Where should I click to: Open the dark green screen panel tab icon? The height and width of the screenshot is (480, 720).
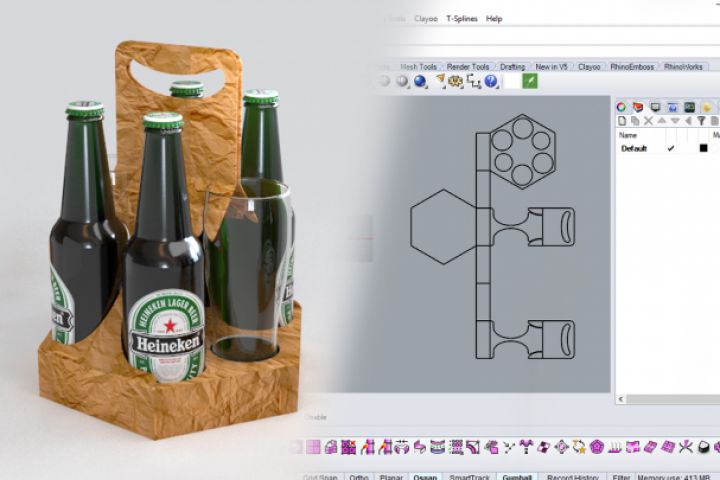point(689,107)
